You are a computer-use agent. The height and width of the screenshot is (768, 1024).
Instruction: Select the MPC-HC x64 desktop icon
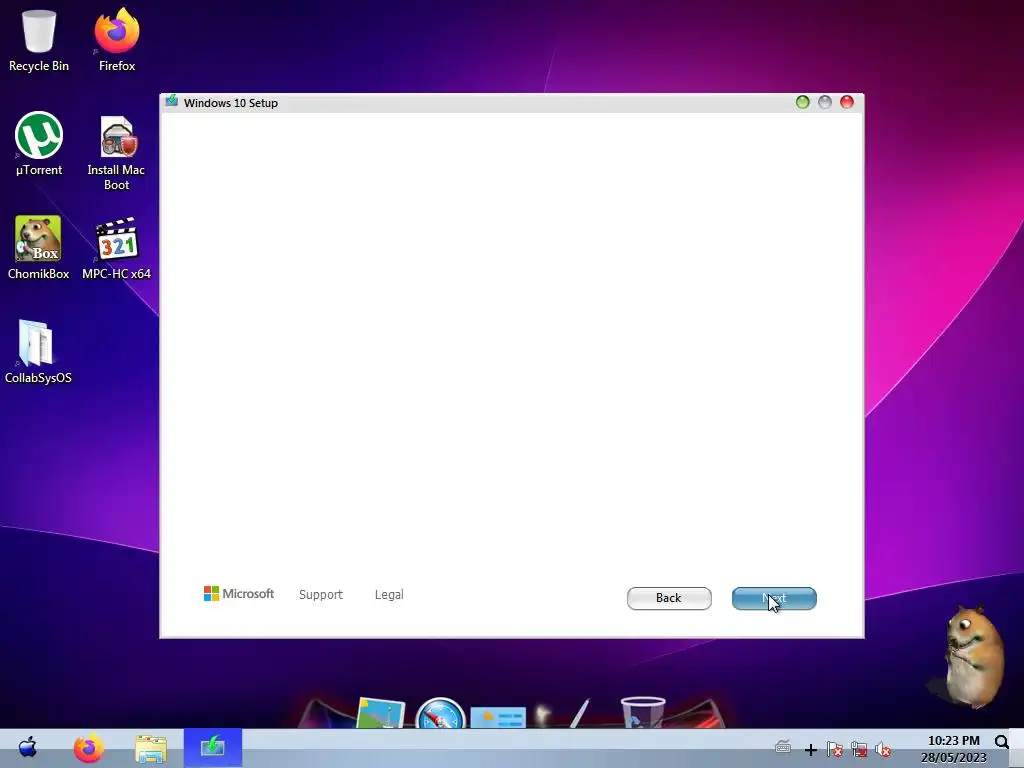click(x=116, y=248)
